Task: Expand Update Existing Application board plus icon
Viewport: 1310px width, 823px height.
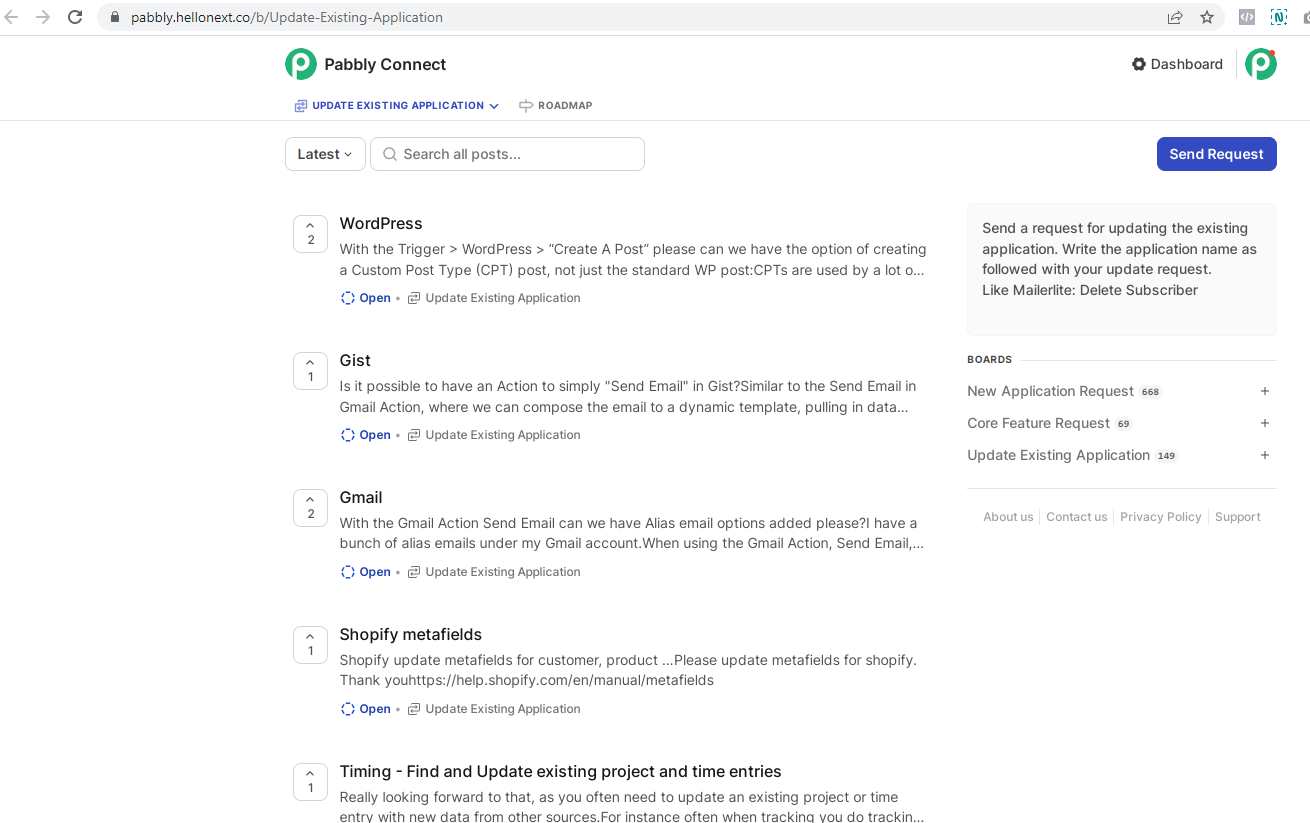Action: tap(1265, 455)
